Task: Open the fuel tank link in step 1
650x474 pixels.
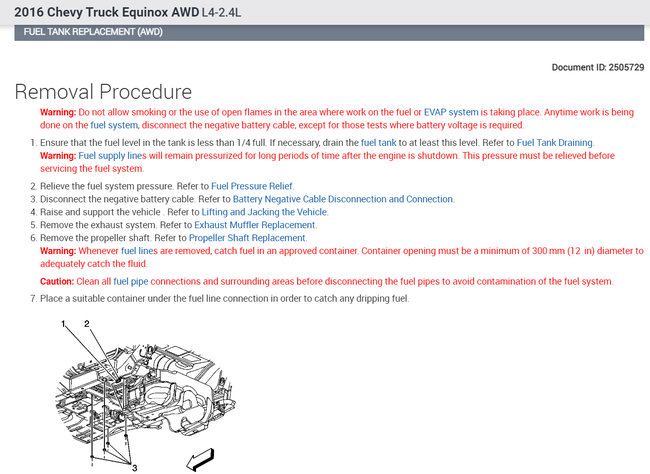Action: (x=378, y=143)
